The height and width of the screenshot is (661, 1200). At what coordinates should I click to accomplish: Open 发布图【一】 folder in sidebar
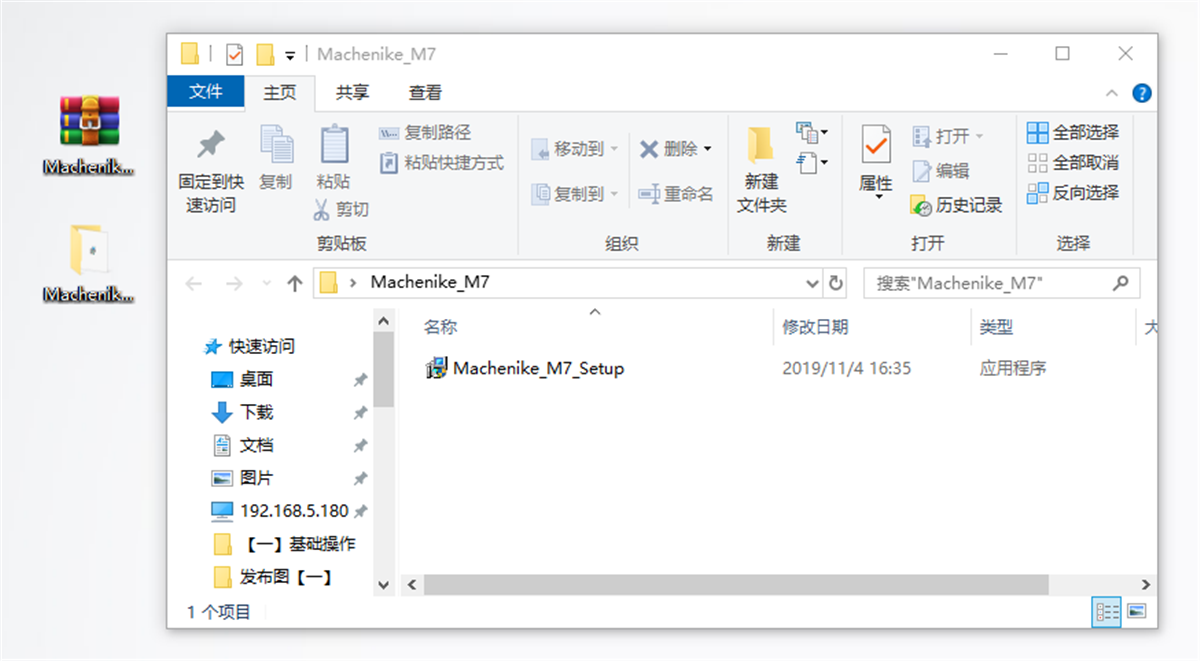tap(273, 577)
